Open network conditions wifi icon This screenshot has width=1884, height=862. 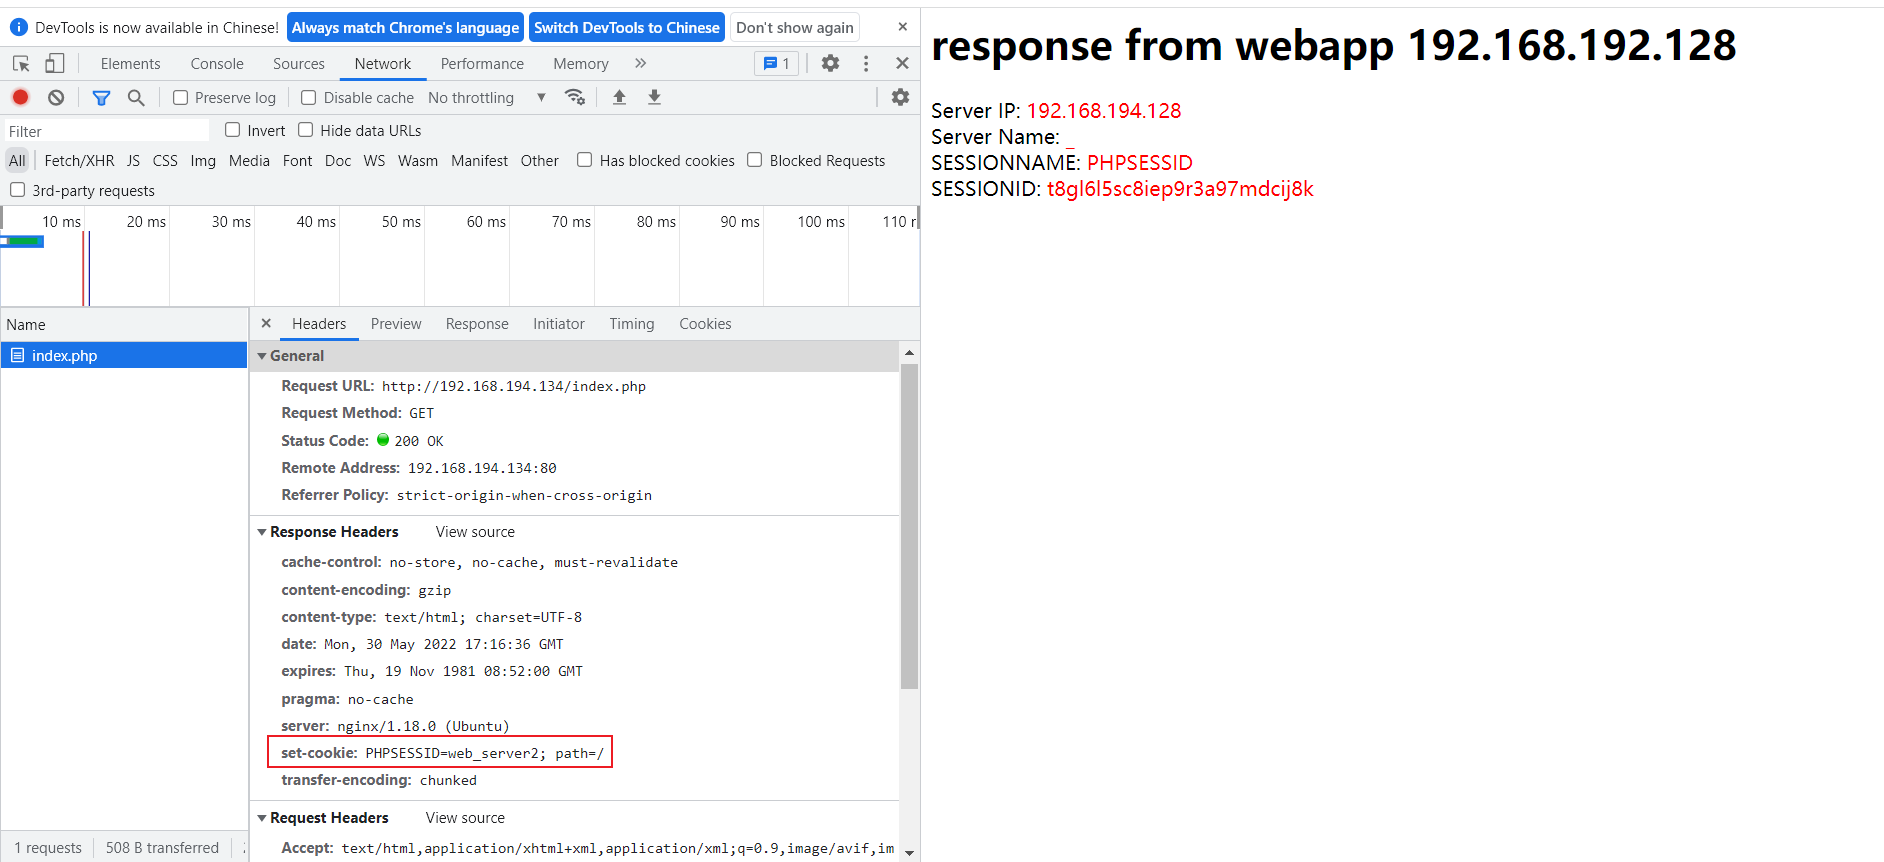tap(575, 97)
